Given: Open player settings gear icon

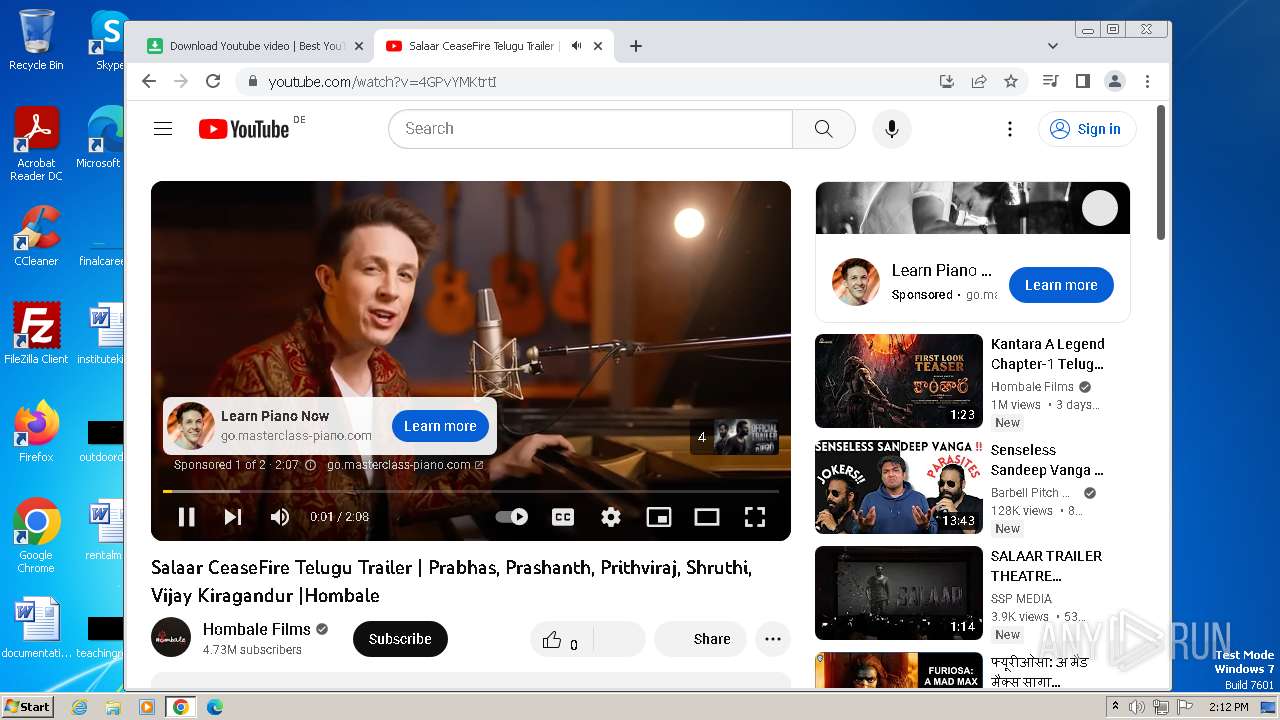Looking at the screenshot, I should tap(611, 517).
